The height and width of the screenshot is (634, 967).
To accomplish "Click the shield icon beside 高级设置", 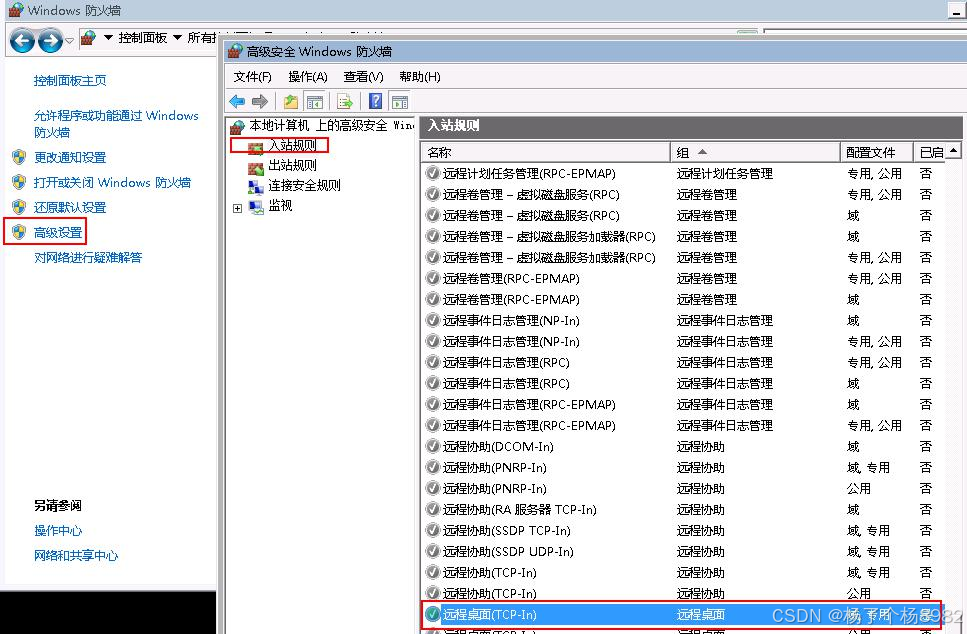I will point(19,232).
